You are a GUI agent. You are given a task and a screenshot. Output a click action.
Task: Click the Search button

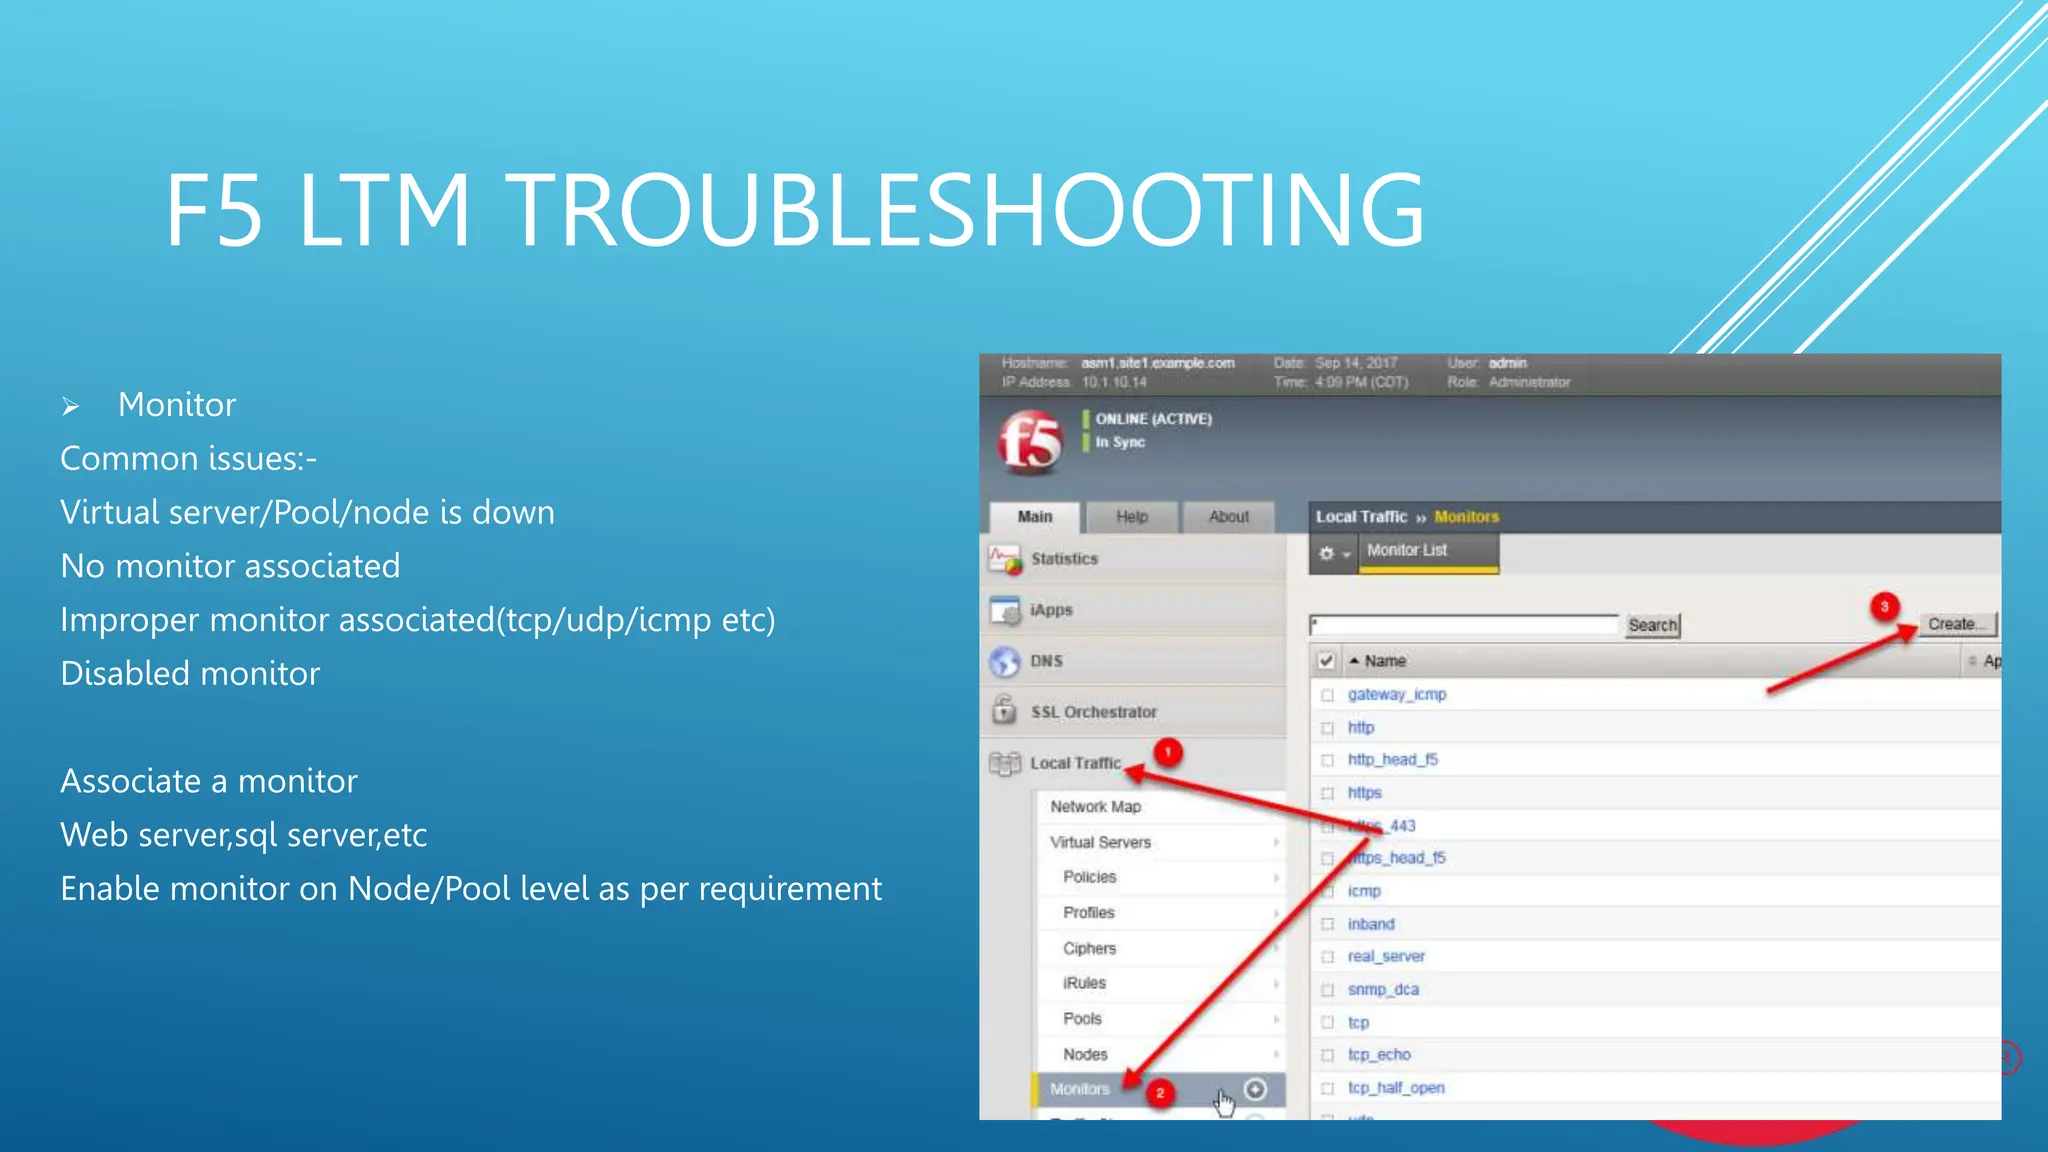1652,625
